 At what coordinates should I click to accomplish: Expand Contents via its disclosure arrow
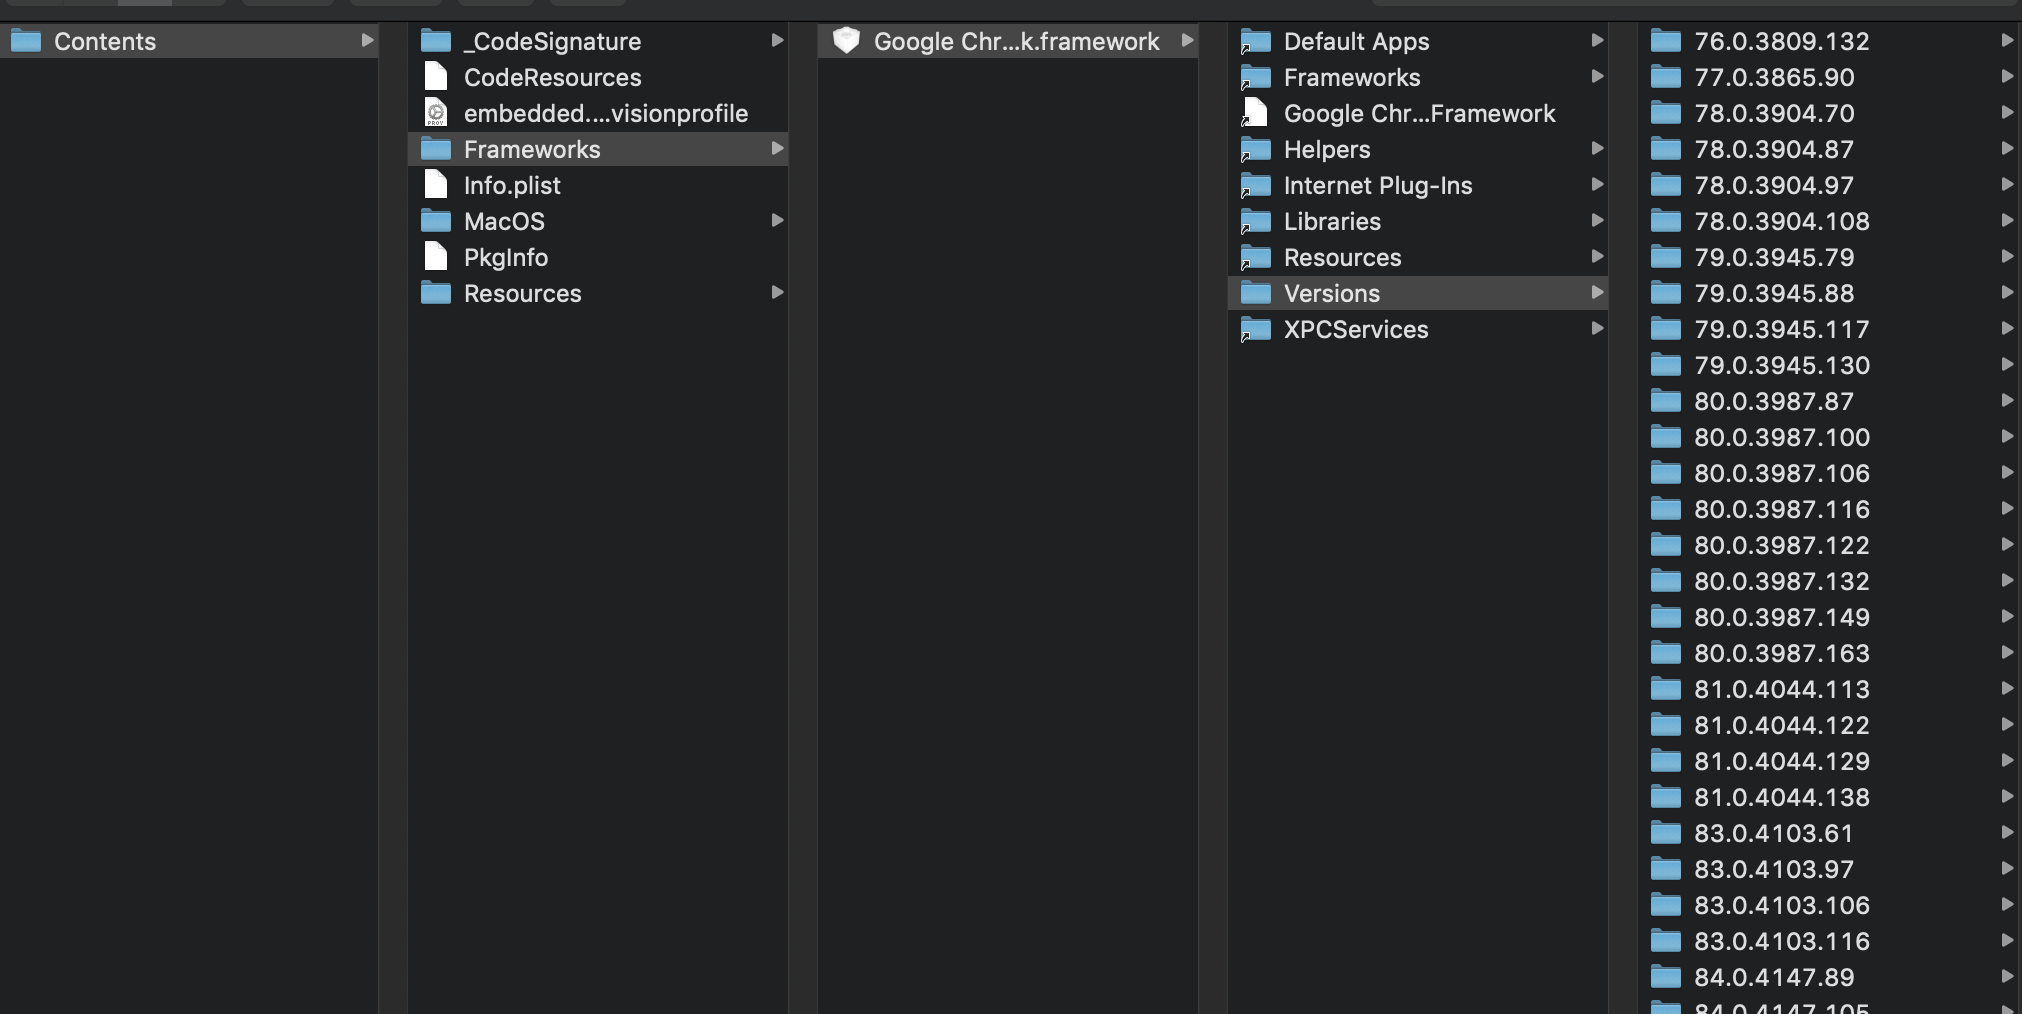click(367, 40)
